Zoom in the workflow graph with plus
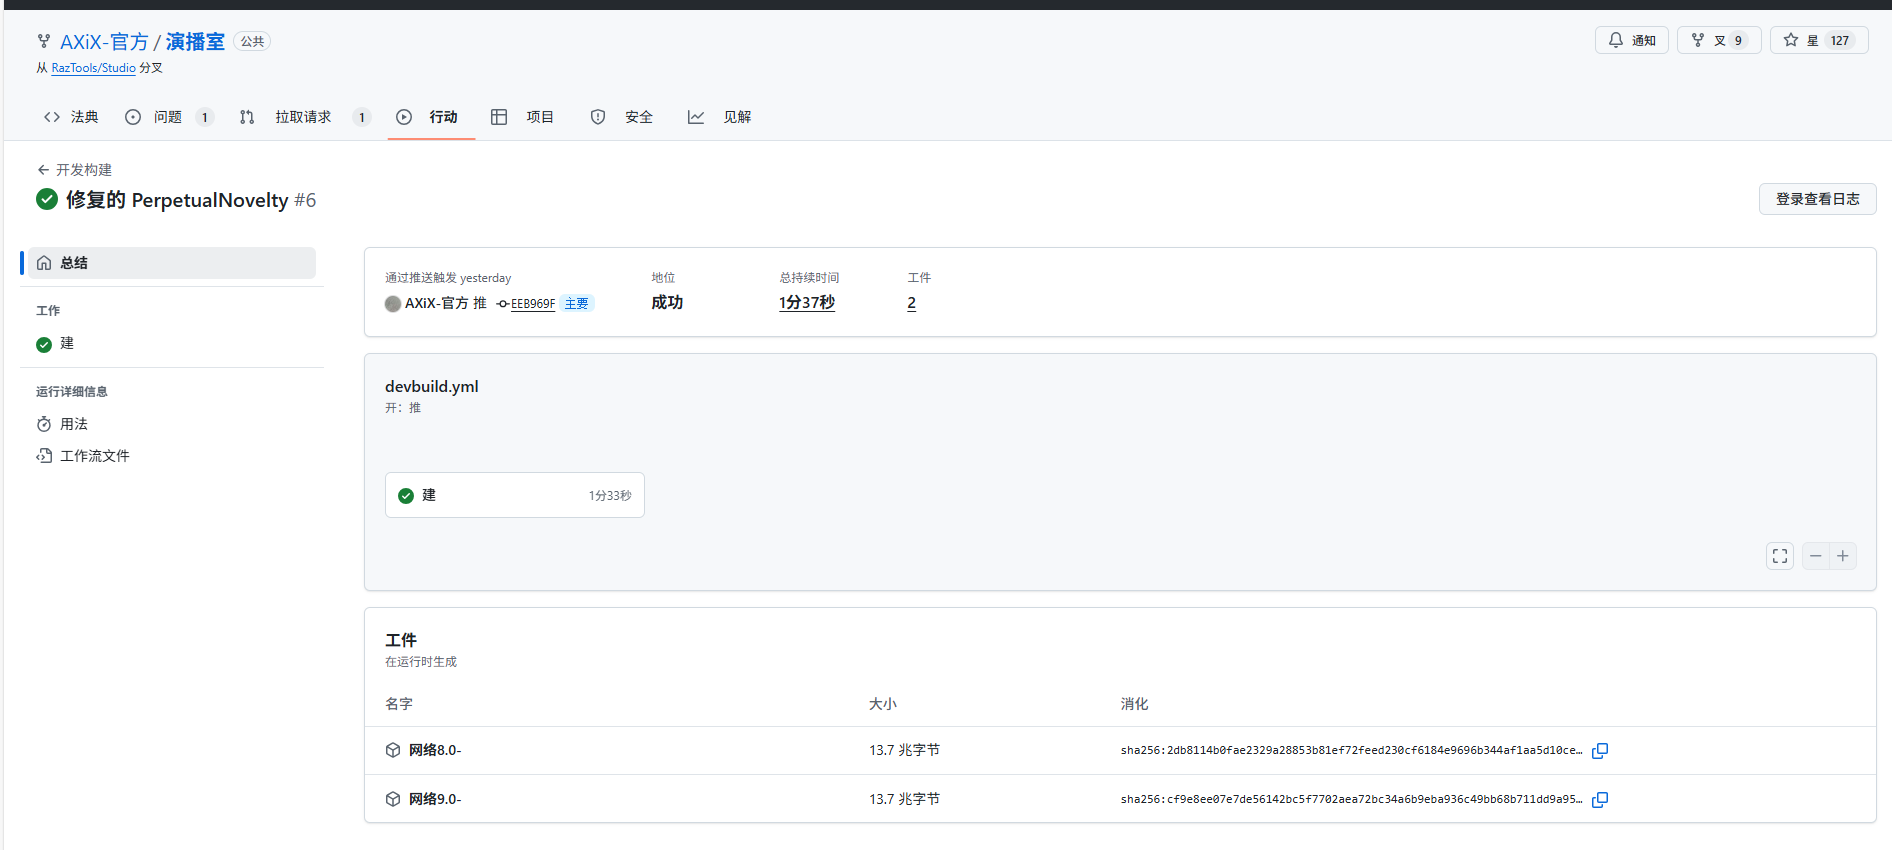Image resolution: width=1892 pixels, height=850 pixels. click(x=1843, y=556)
